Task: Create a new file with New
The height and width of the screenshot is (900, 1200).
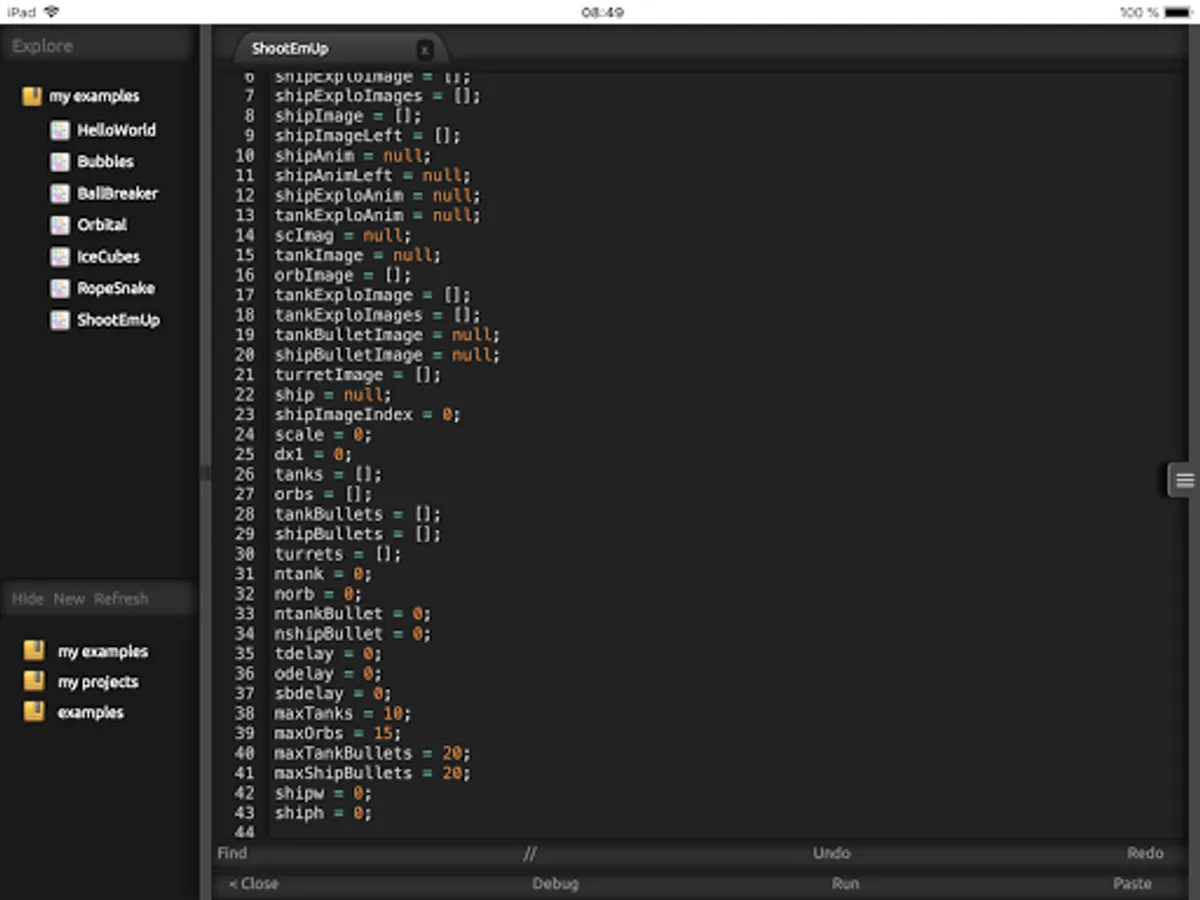Action: [x=69, y=599]
